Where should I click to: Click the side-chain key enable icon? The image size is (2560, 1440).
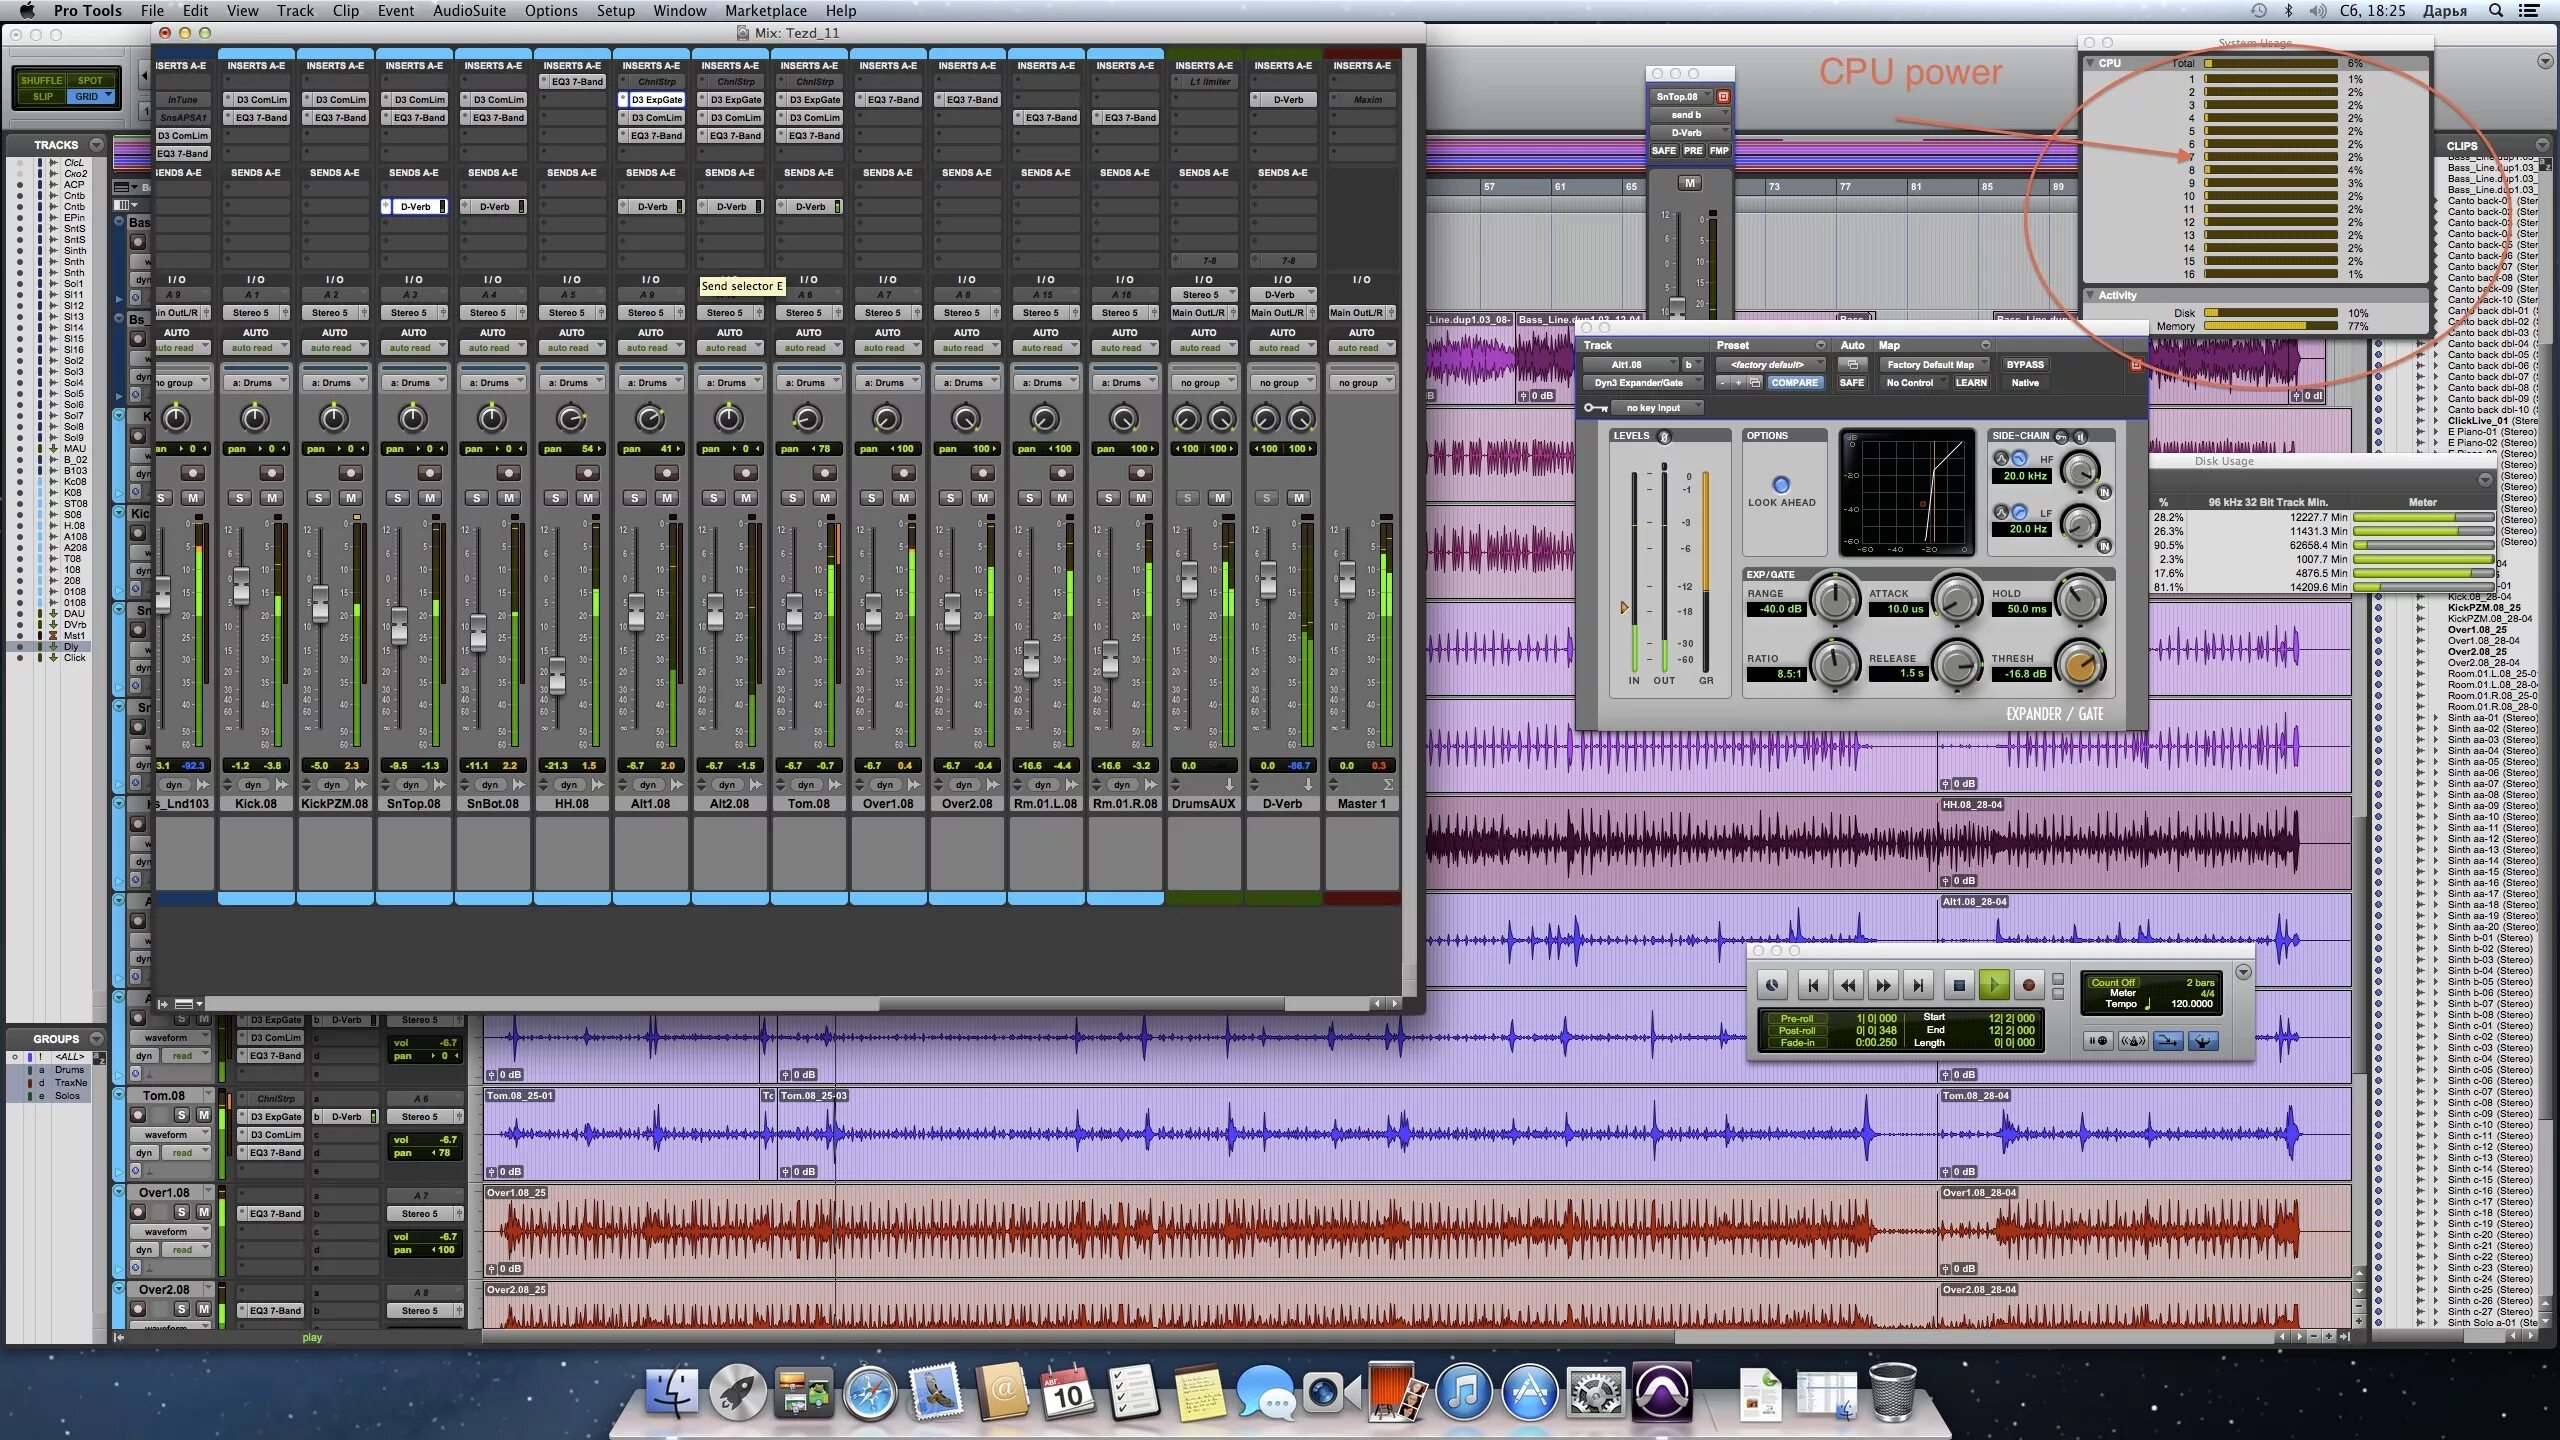click(2061, 437)
